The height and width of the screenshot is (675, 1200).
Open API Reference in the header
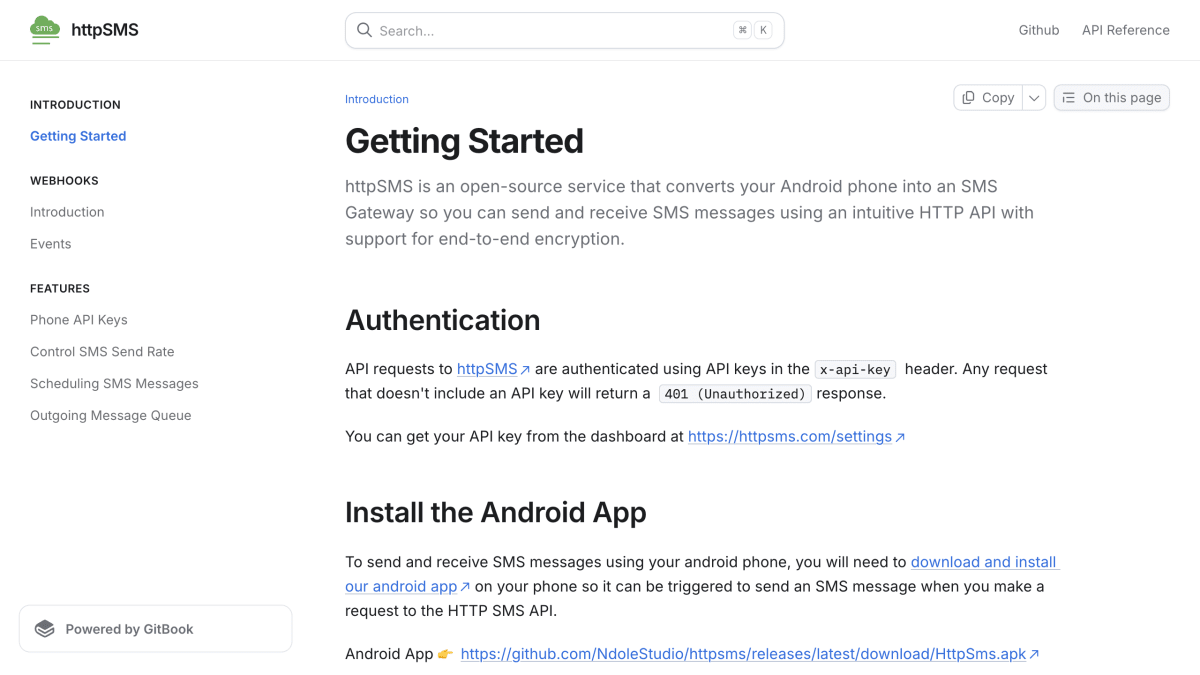(1125, 30)
